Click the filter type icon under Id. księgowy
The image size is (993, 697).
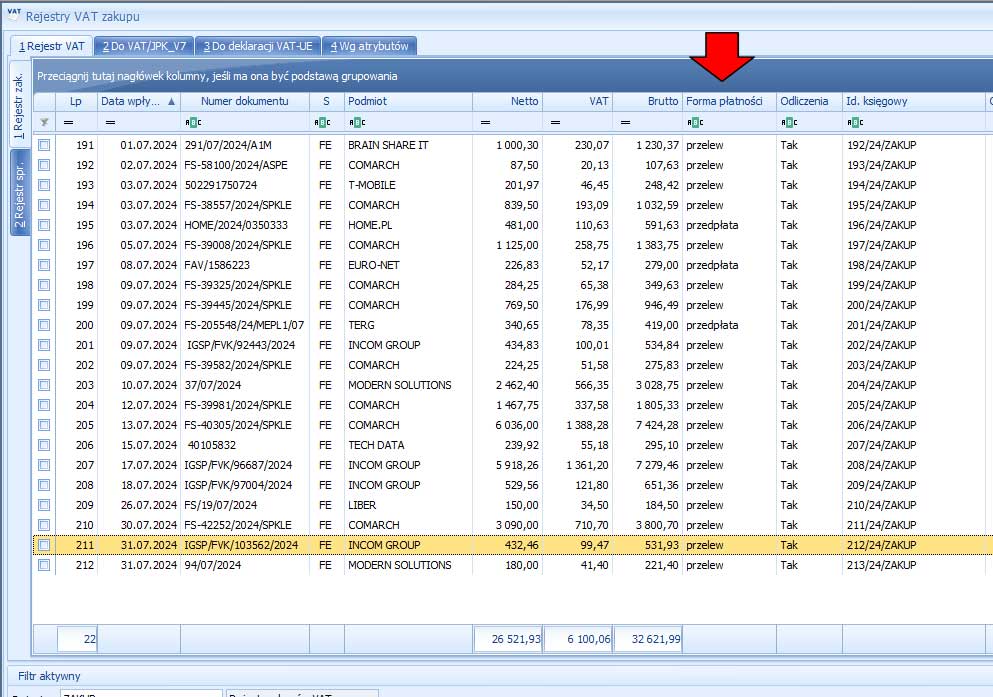coord(855,122)
